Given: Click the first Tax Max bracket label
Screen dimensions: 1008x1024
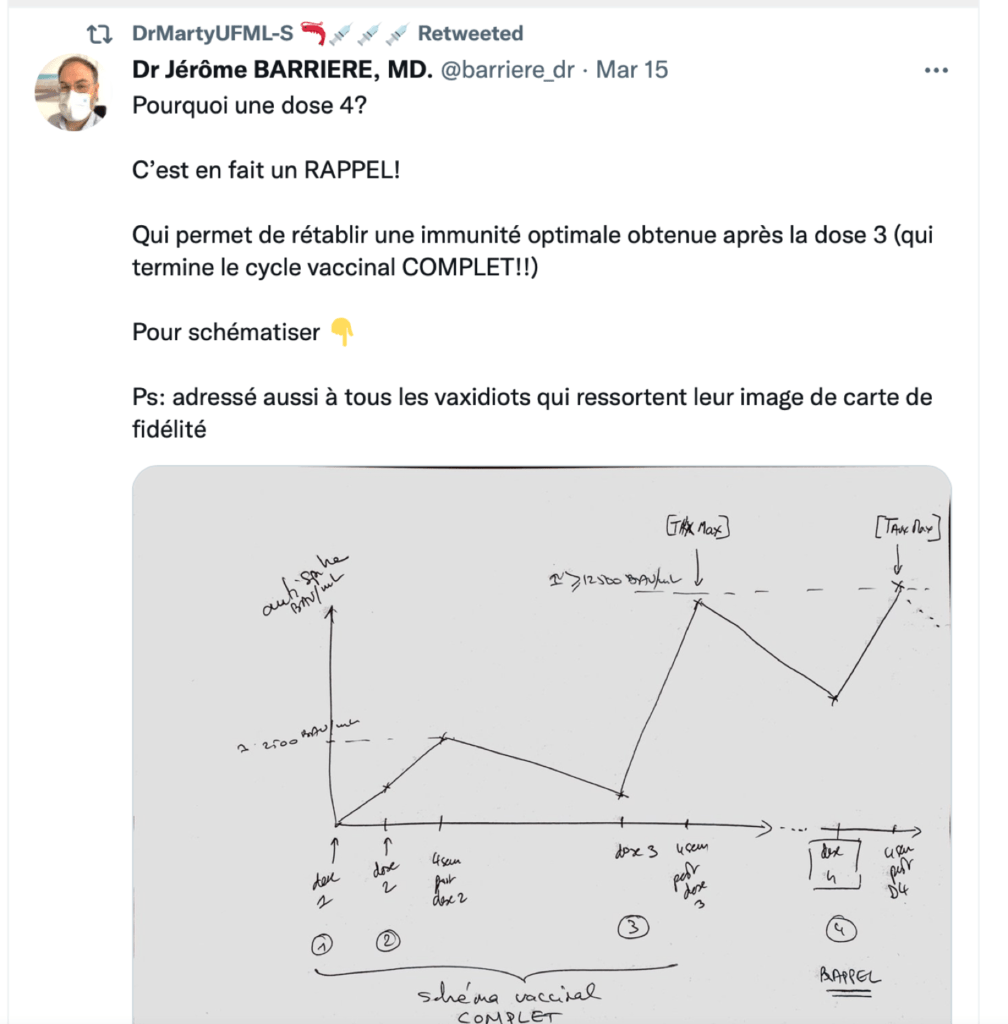Looking at the screenshot, I should [x=697, y=526].
